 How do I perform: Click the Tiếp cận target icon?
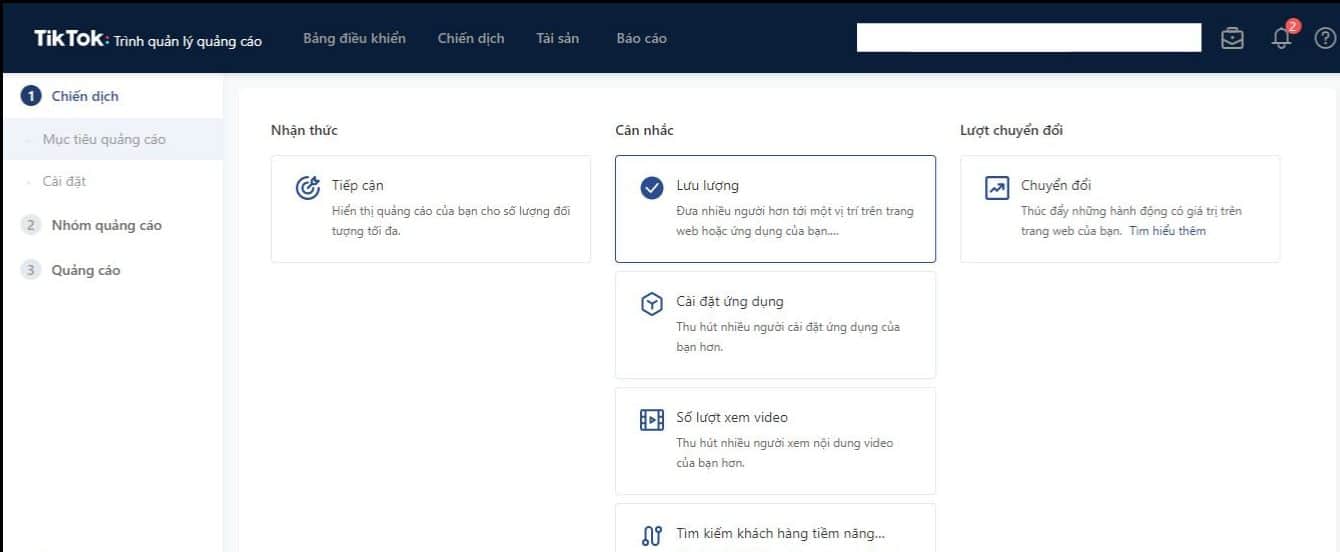pos(308,187)
